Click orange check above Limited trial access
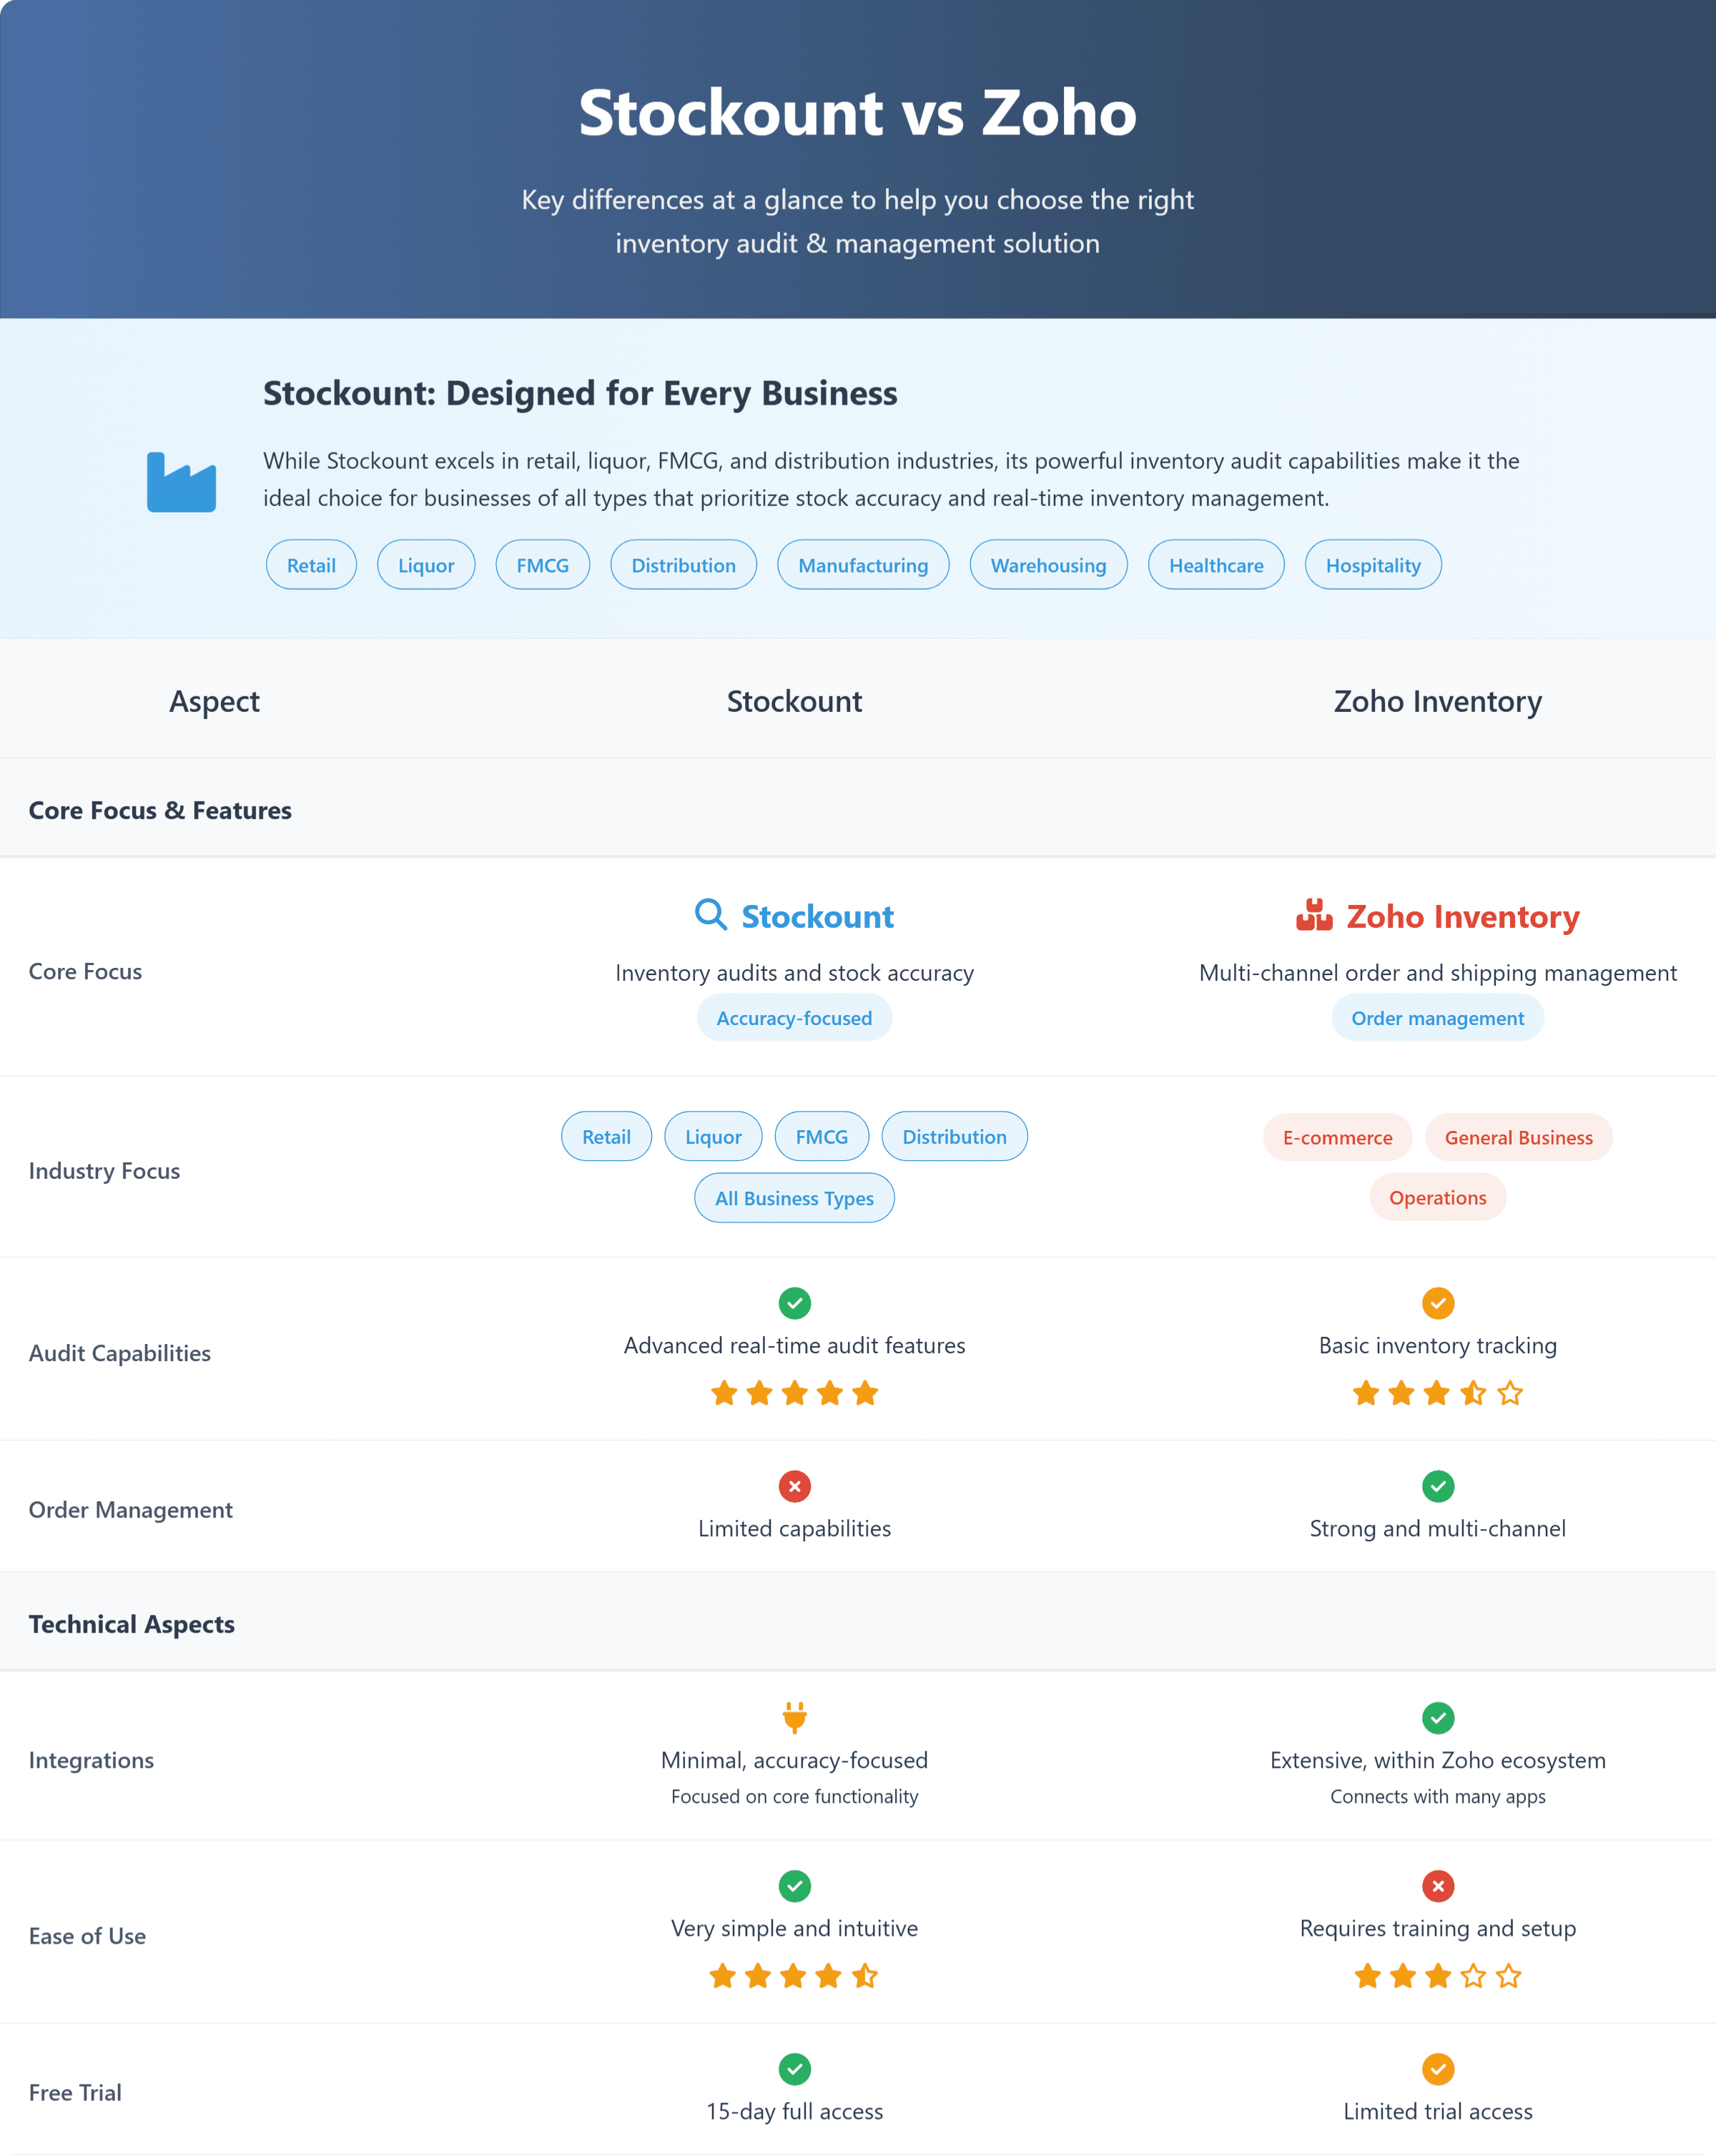 click(x=1438, y=2069)
